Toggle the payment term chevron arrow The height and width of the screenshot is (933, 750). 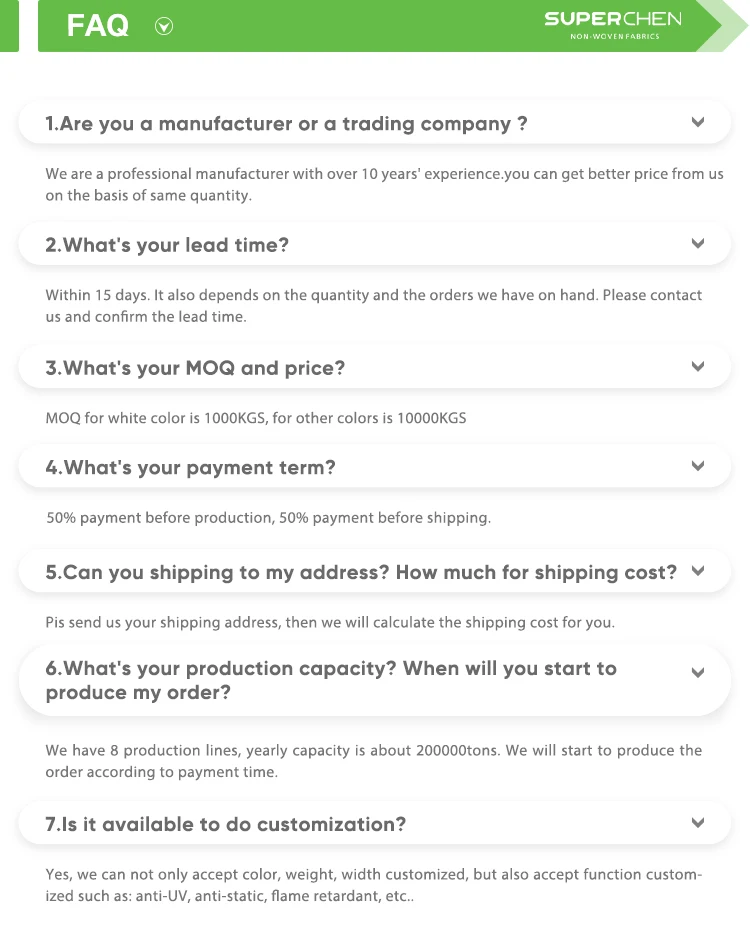[x=698, y=466]
